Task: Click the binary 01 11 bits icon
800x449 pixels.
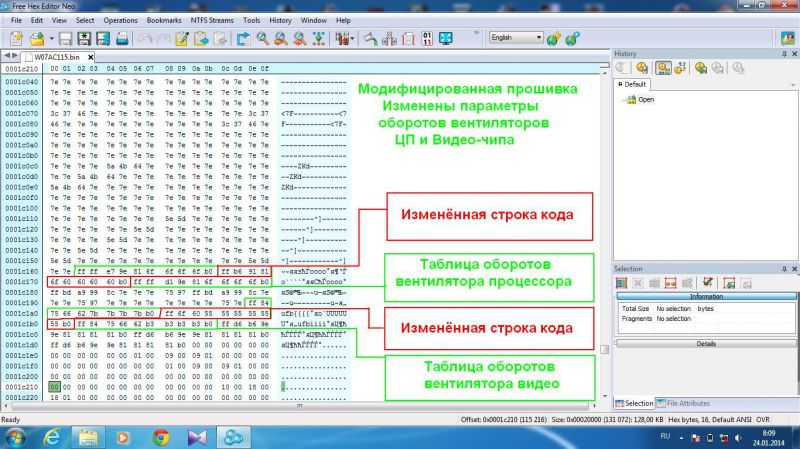Action: pos(428,38)
